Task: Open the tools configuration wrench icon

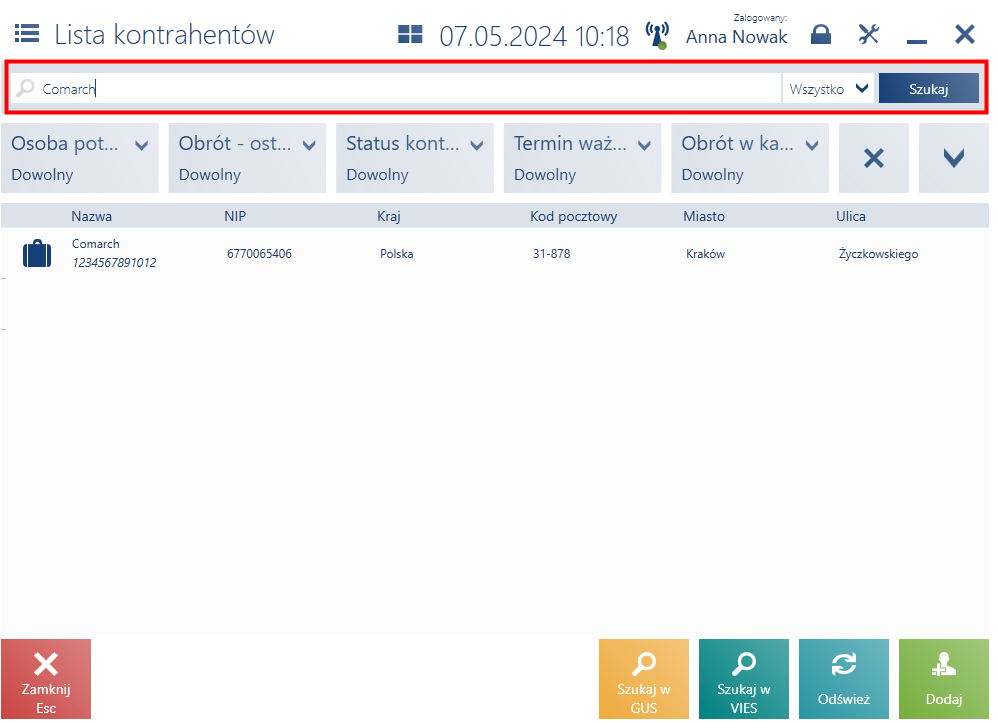Action: coord(869,34)
